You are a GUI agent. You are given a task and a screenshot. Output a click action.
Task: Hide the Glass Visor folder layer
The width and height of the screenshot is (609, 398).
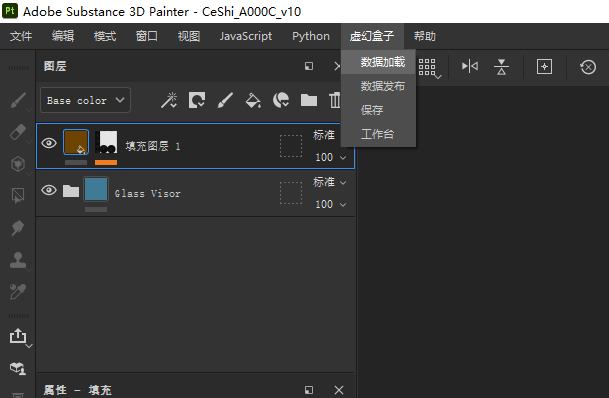[49, 190]
